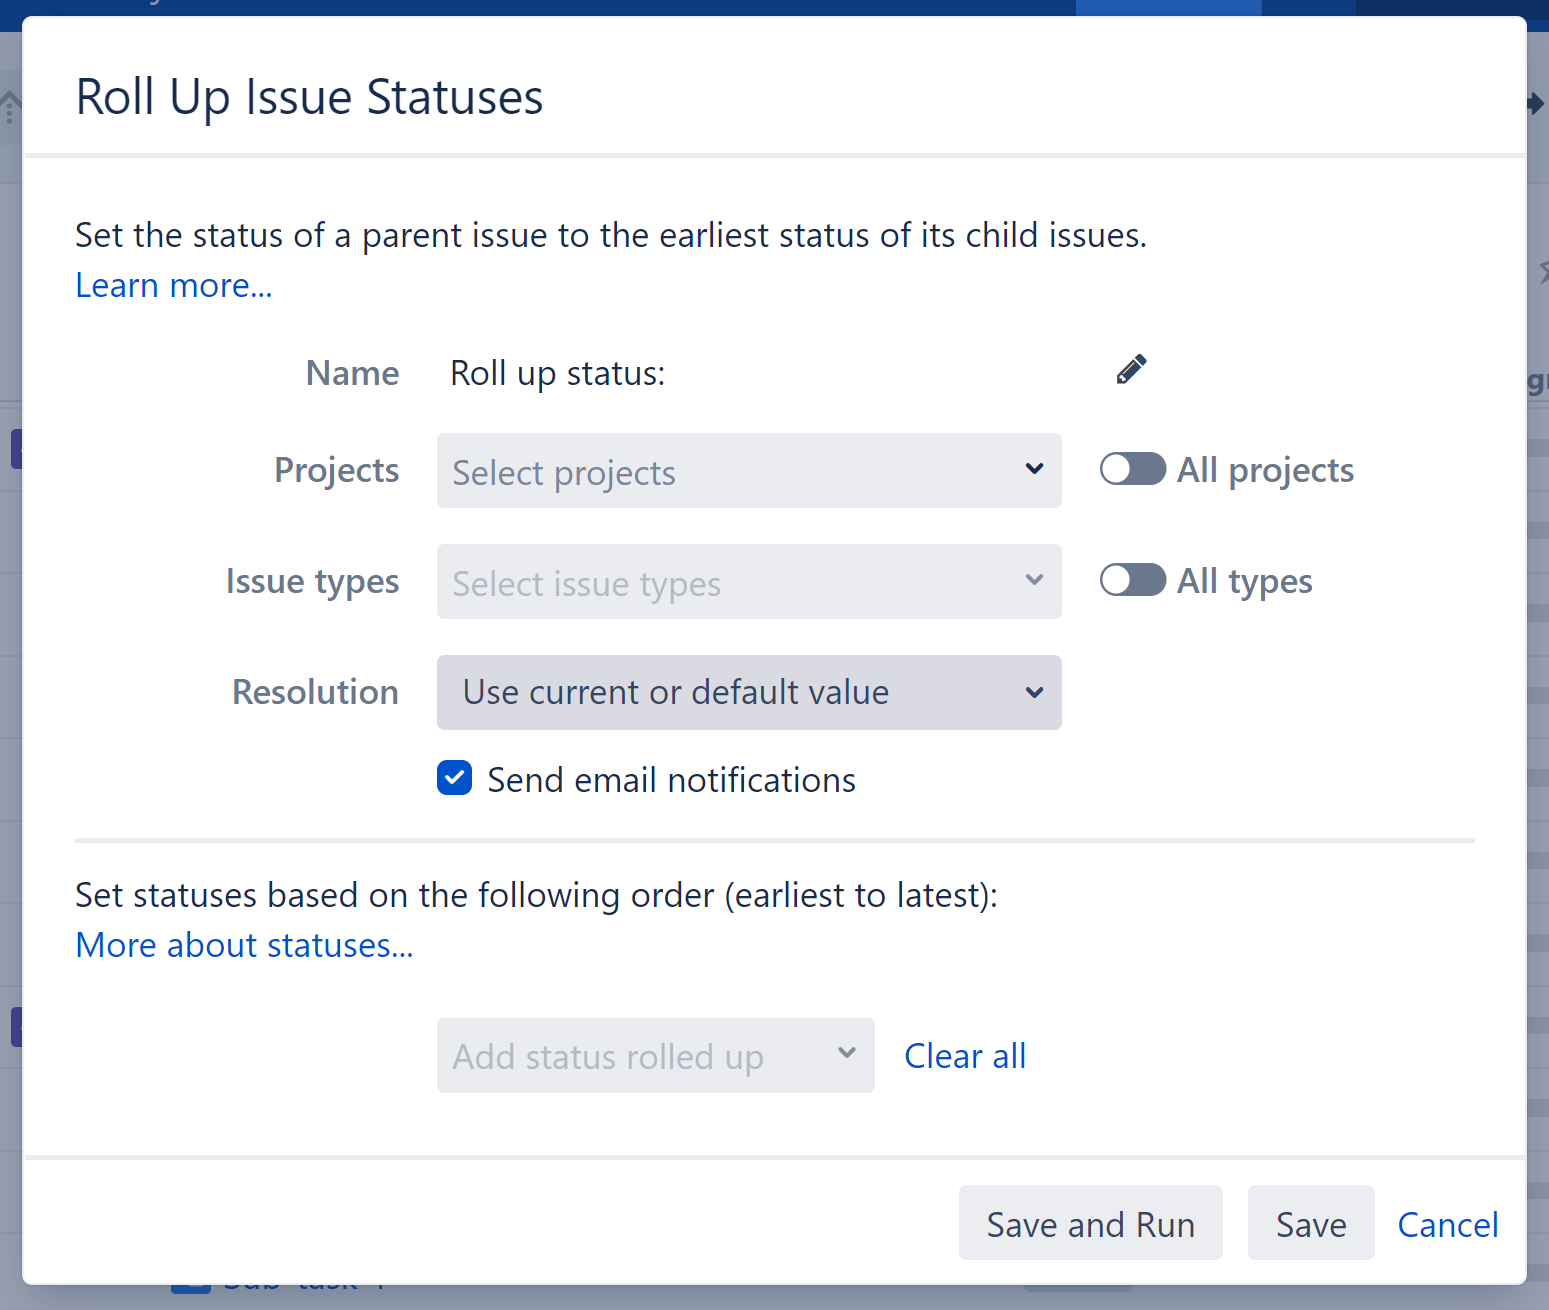Edit the rule name using the pencil icon

click(x=1130, y=369)
